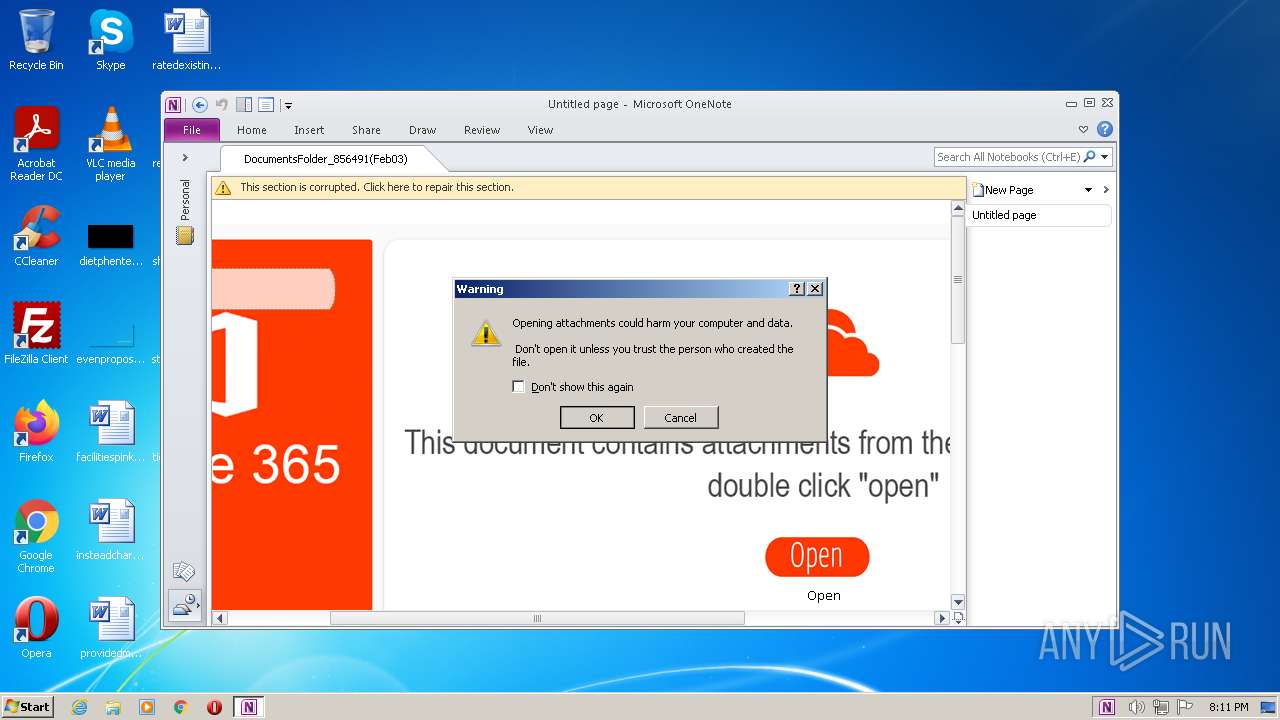
Task: Click the volume speaker tray icon
Action: pyautogui.click(x=1137, y=707)
